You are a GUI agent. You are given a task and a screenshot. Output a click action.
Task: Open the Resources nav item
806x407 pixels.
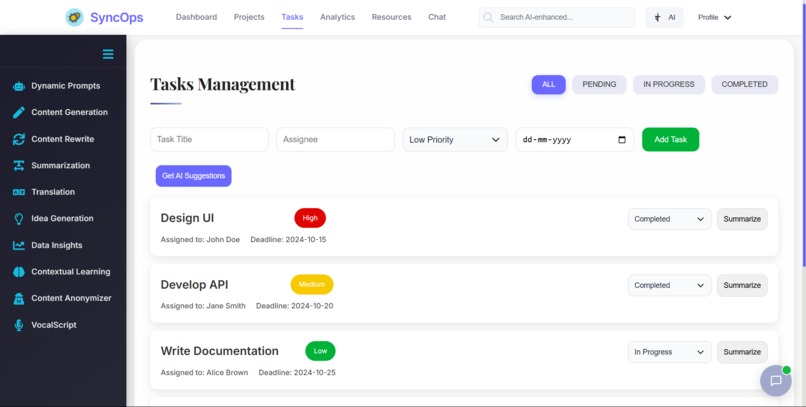(391, 17)
